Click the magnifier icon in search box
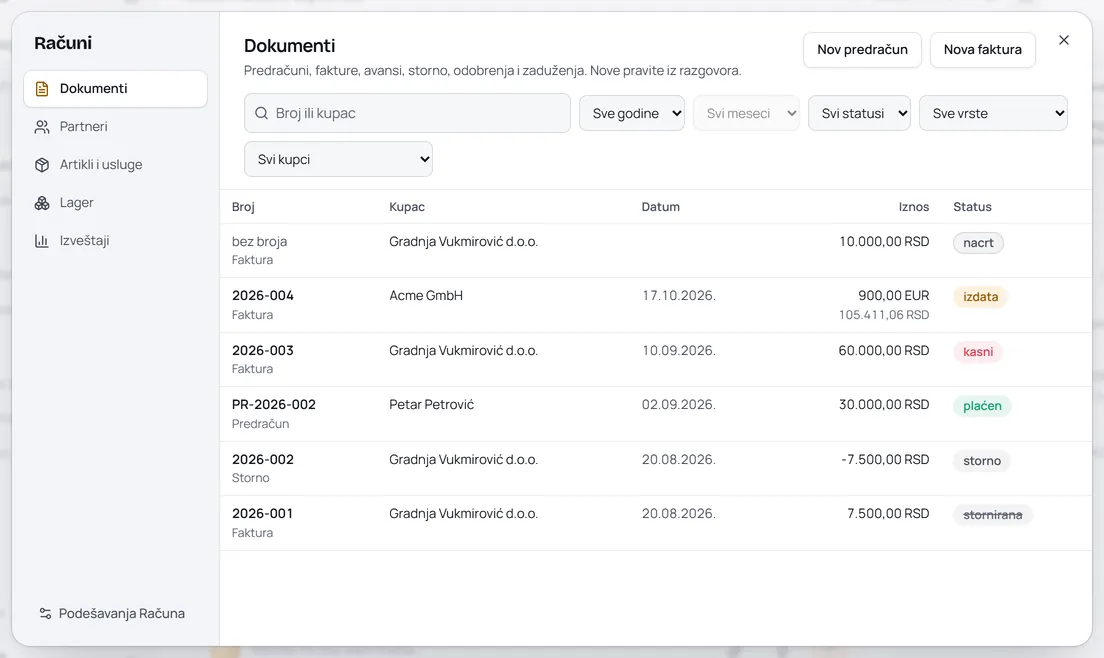This screenshot has height=658, width=1104. pos(261,113)
